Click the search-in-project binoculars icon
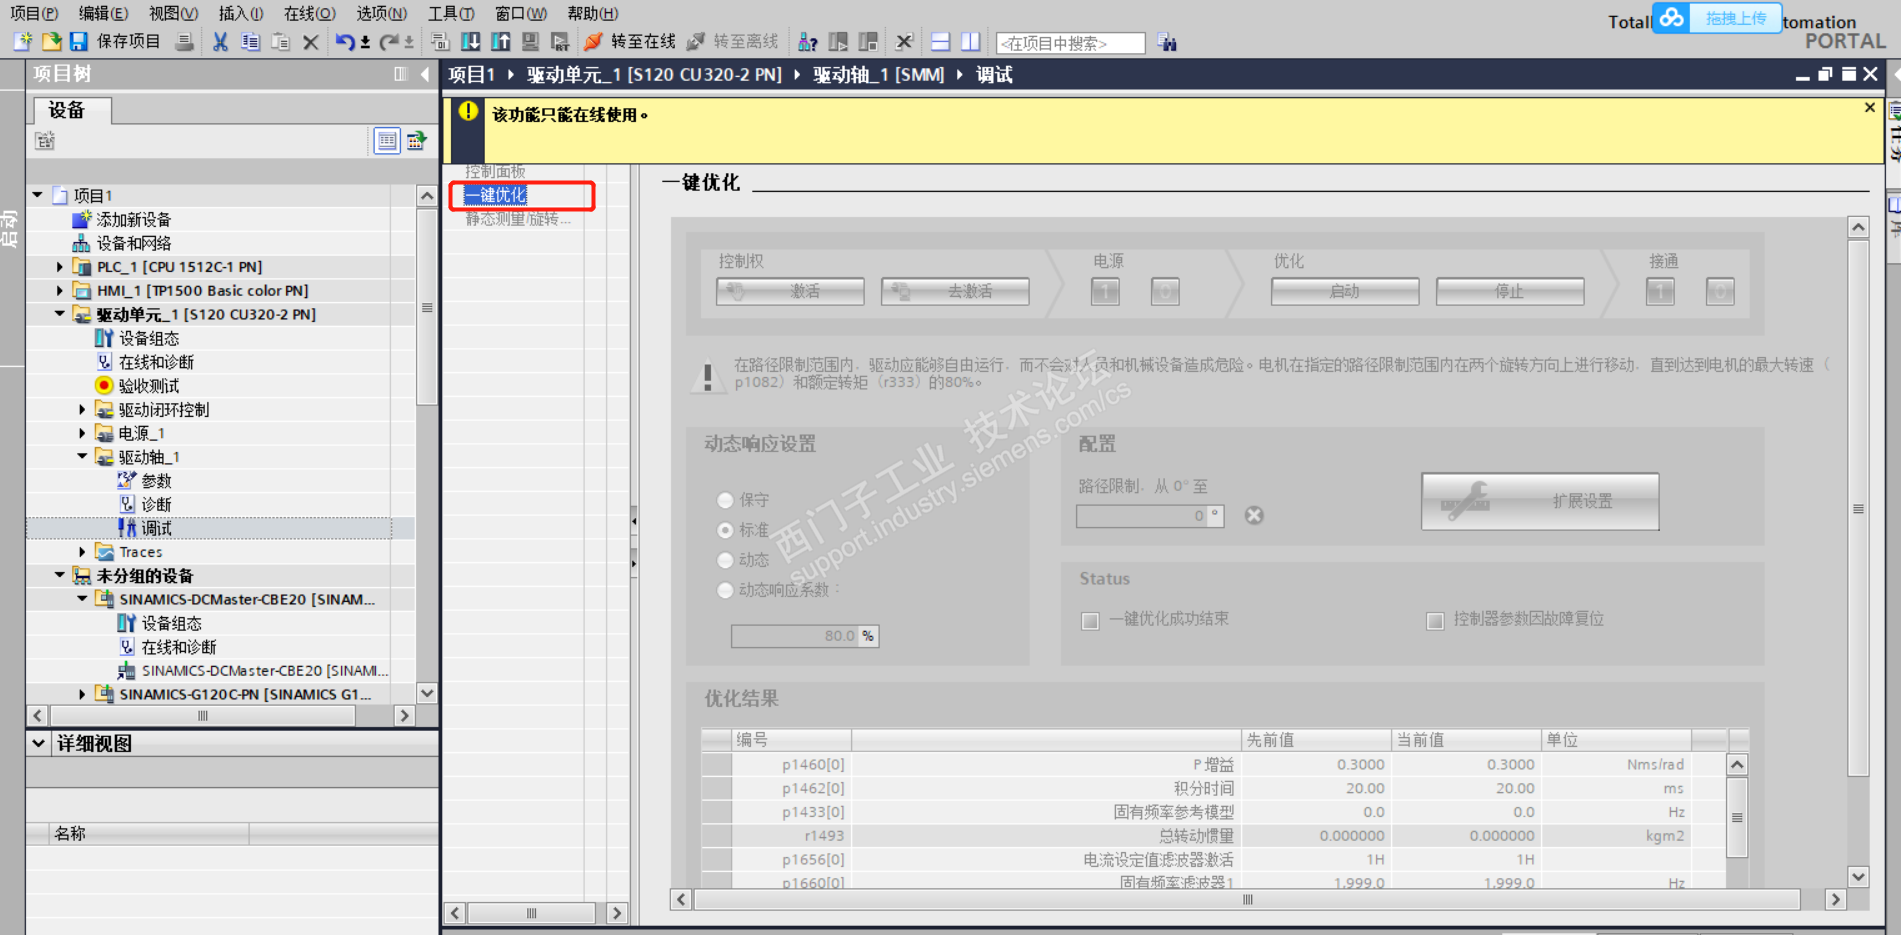The width and height of the screenshot is (1901, 935). (1167, 42)
